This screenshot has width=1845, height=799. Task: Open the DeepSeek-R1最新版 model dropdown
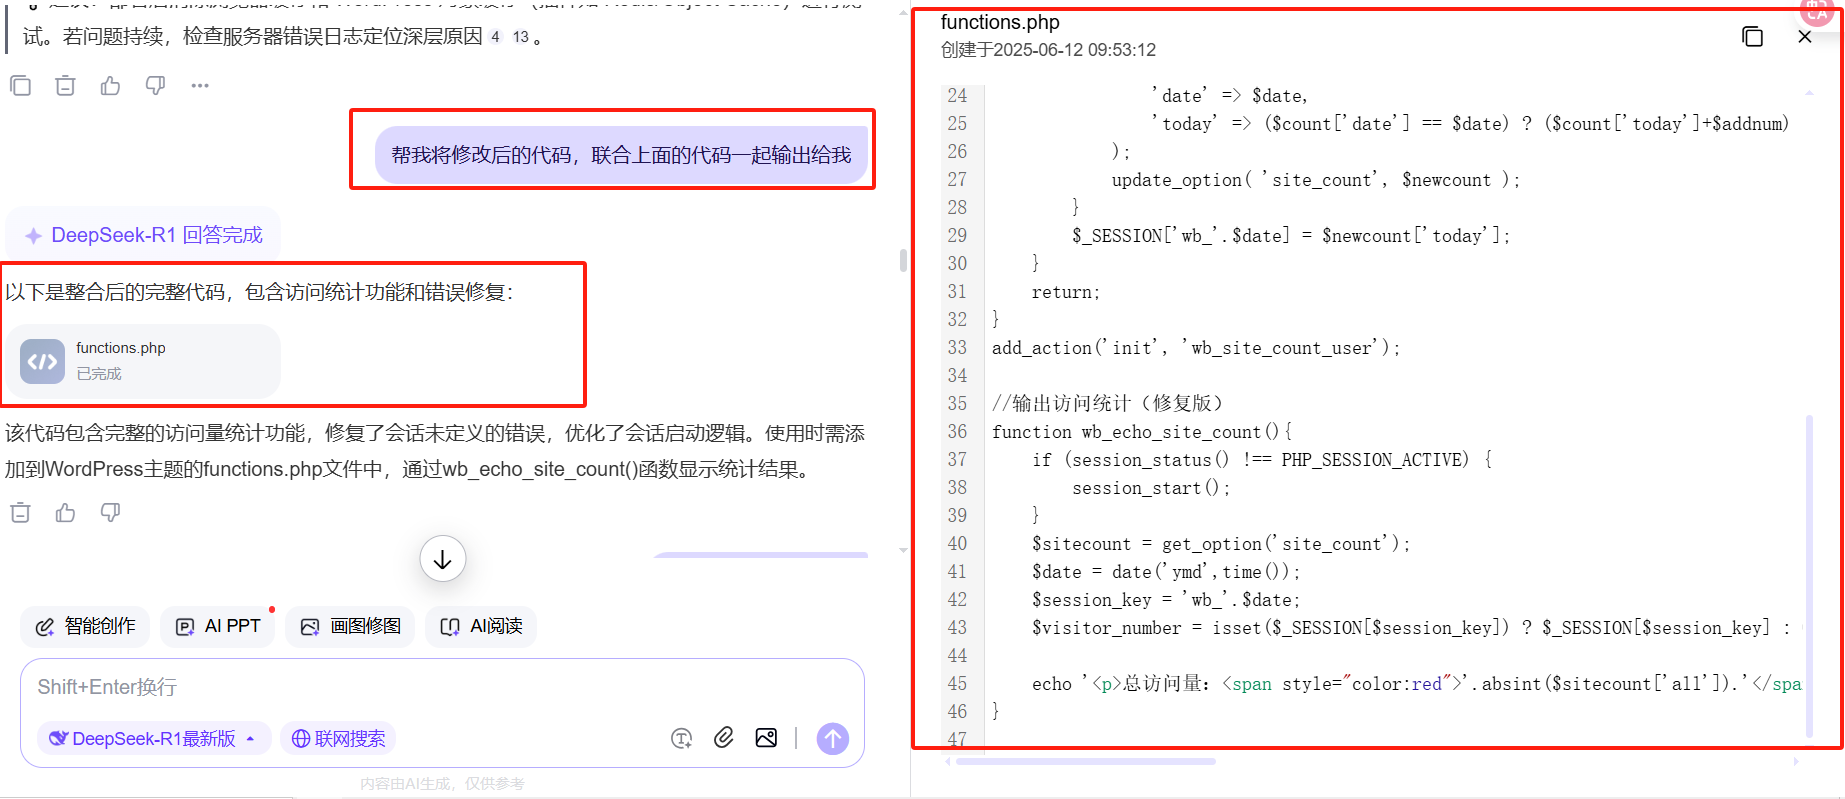click(x=154, y=738)
